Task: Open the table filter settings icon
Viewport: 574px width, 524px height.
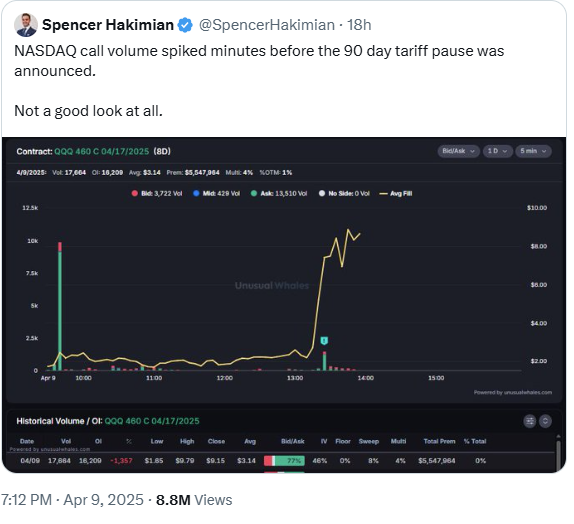Action: [529, 421]
